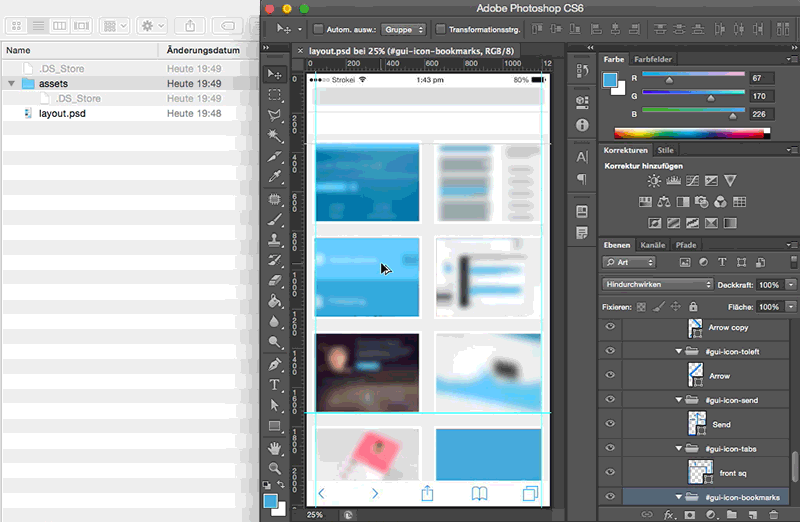Collapse the #gui-icon-toleft group
800x522 pixels.
pos(679,351)
